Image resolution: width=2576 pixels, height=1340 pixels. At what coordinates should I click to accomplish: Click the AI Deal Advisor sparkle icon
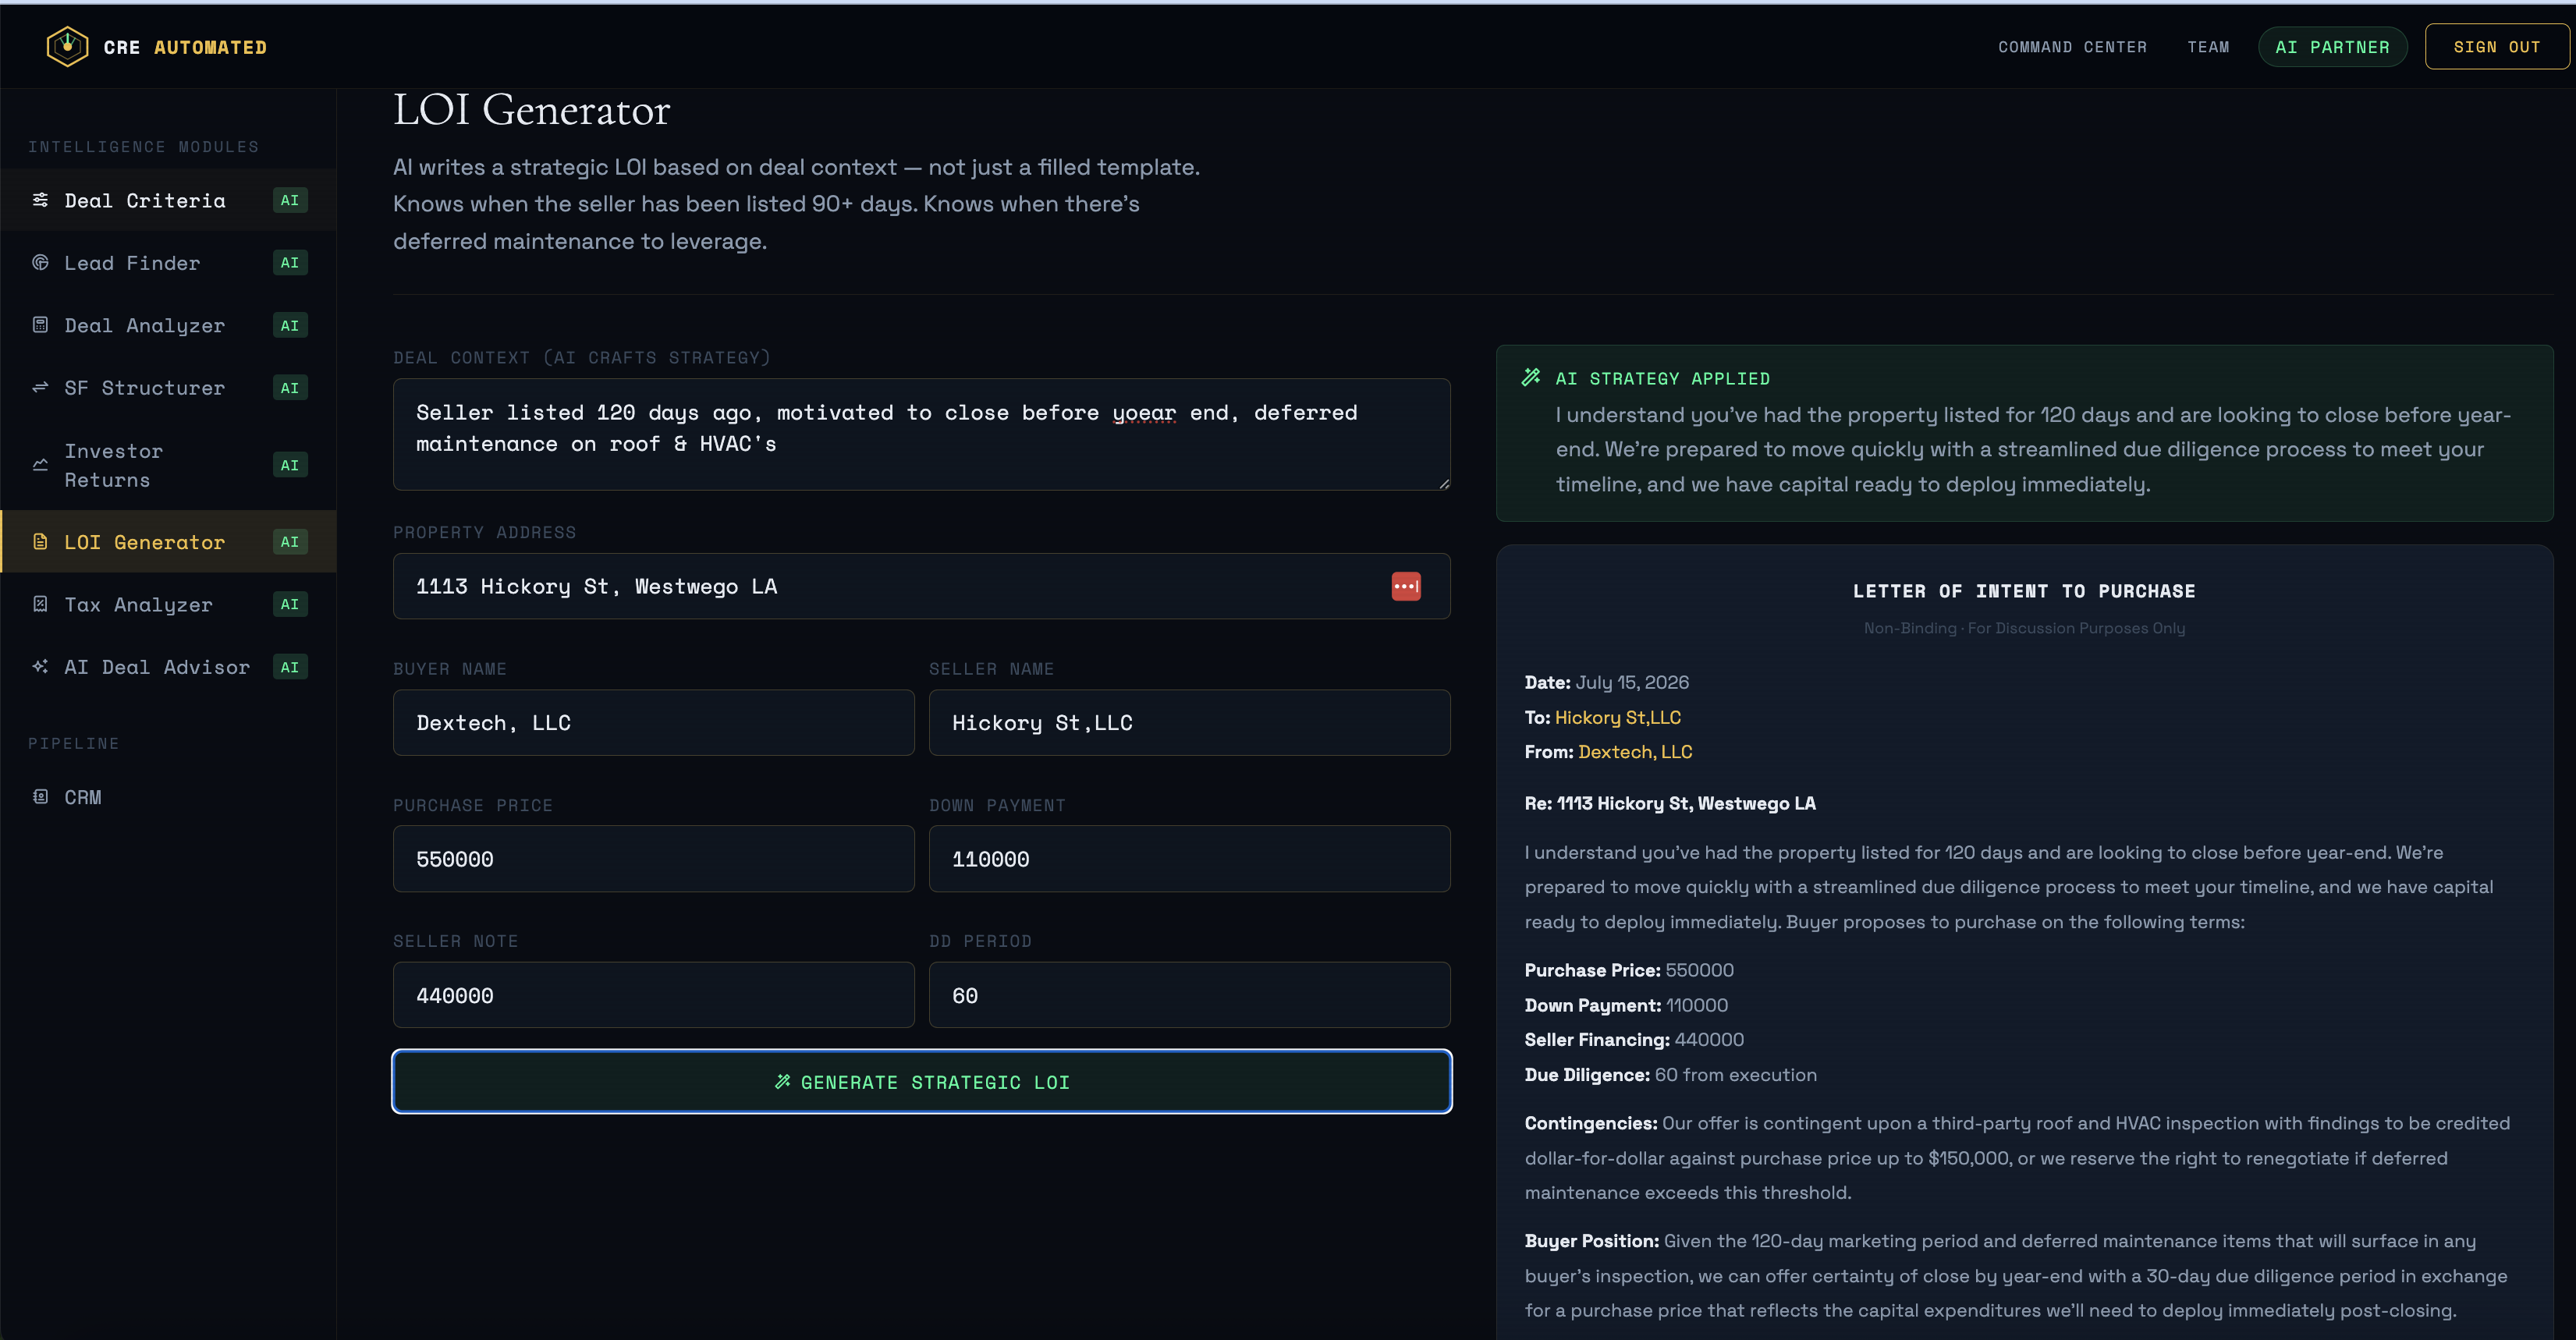click(x=40, y=666)
